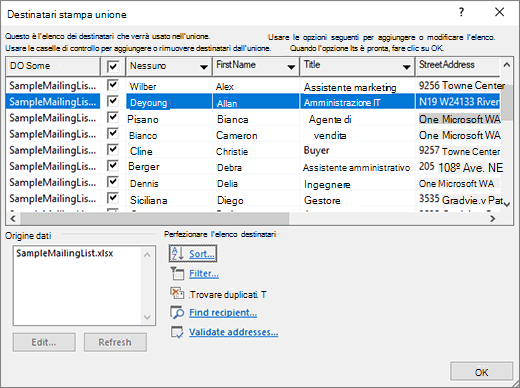Click the Amministrazione IT title cell
520x388 pixels.
[357, 102]
